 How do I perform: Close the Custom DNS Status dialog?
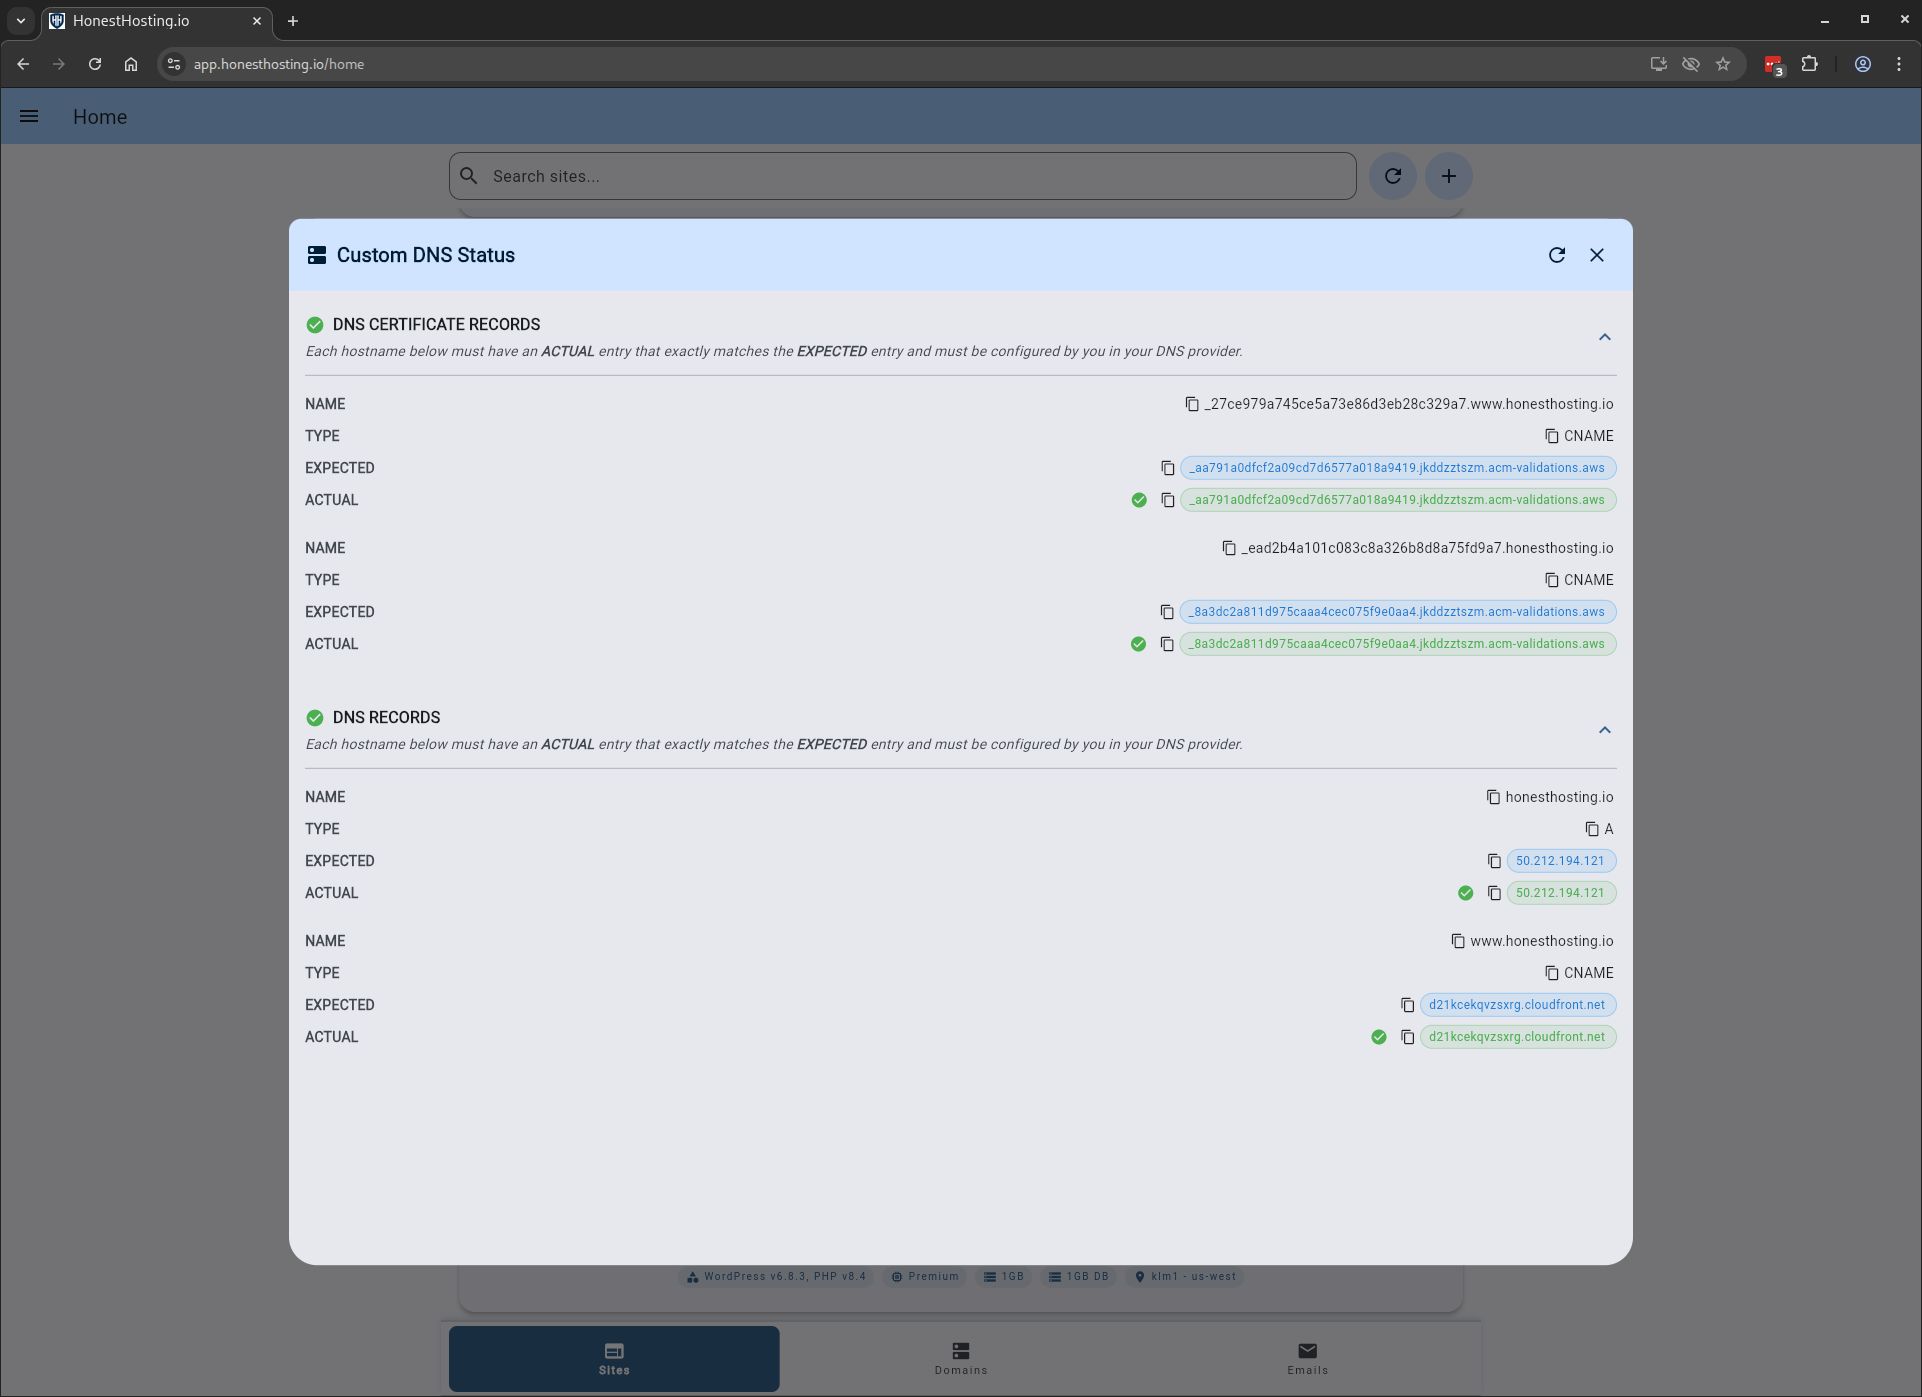point(1596,255)
